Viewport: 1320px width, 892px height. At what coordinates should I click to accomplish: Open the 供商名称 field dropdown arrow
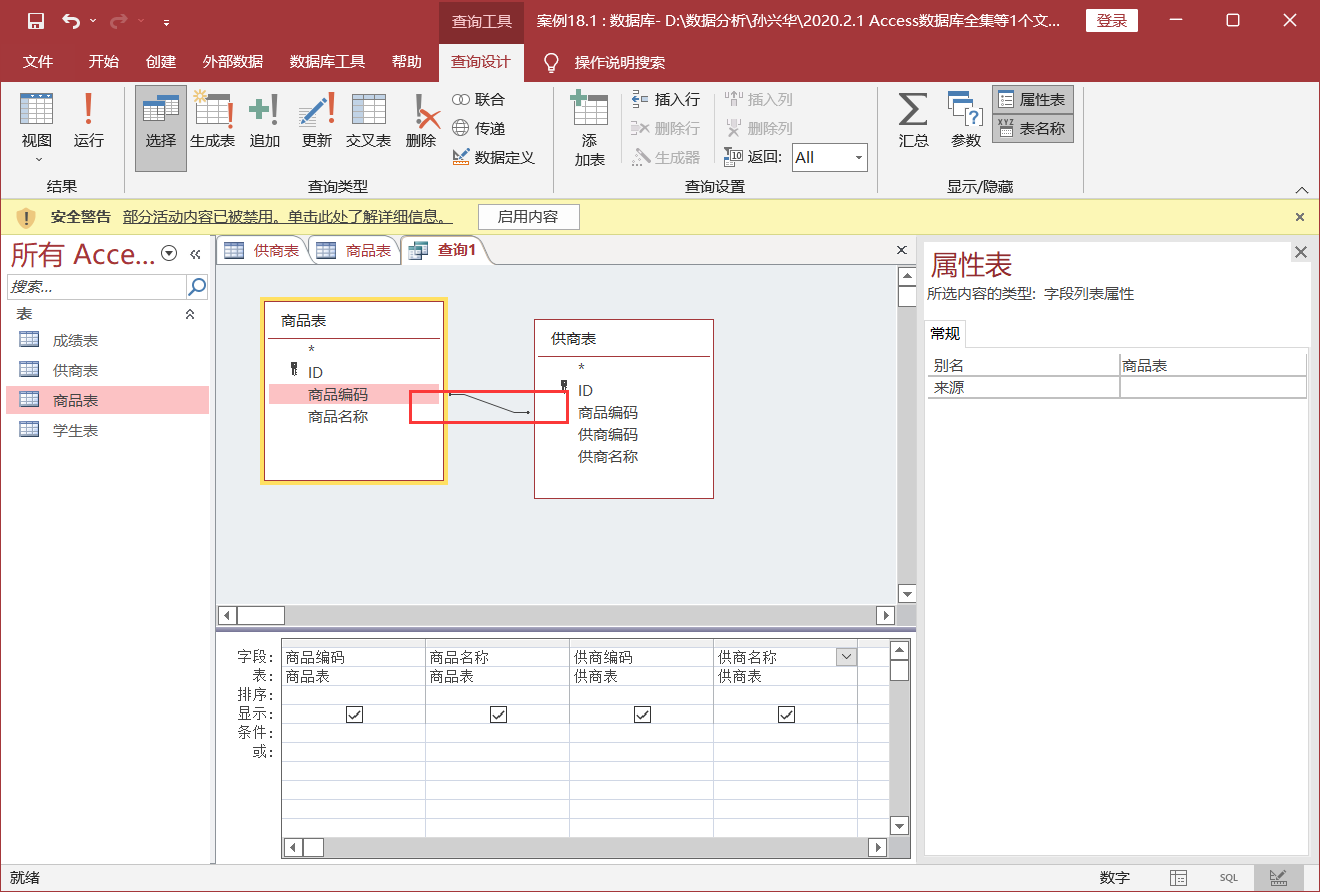click(846, 657)
